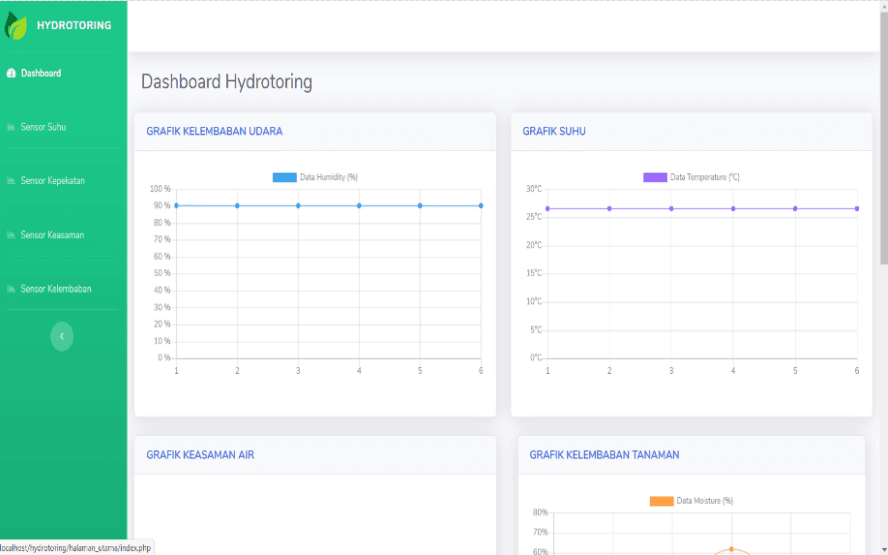Click the Data Humidity (%) legend label
The height and width of the screenshot is (555, 888).
(x=328, y=177)
